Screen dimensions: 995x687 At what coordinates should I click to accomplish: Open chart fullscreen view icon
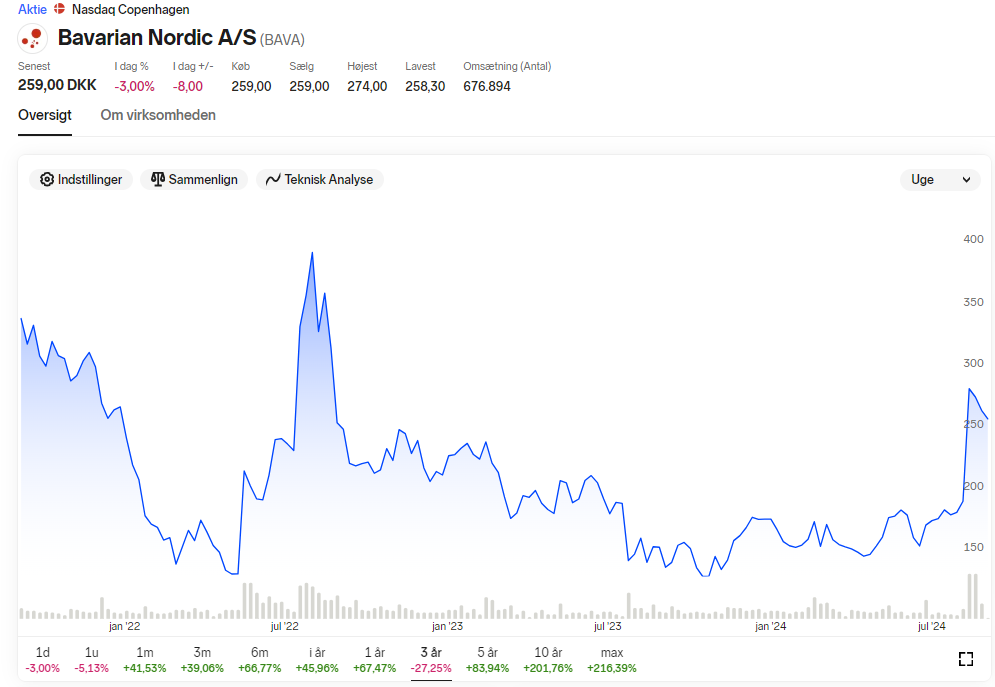coord(965,659)
